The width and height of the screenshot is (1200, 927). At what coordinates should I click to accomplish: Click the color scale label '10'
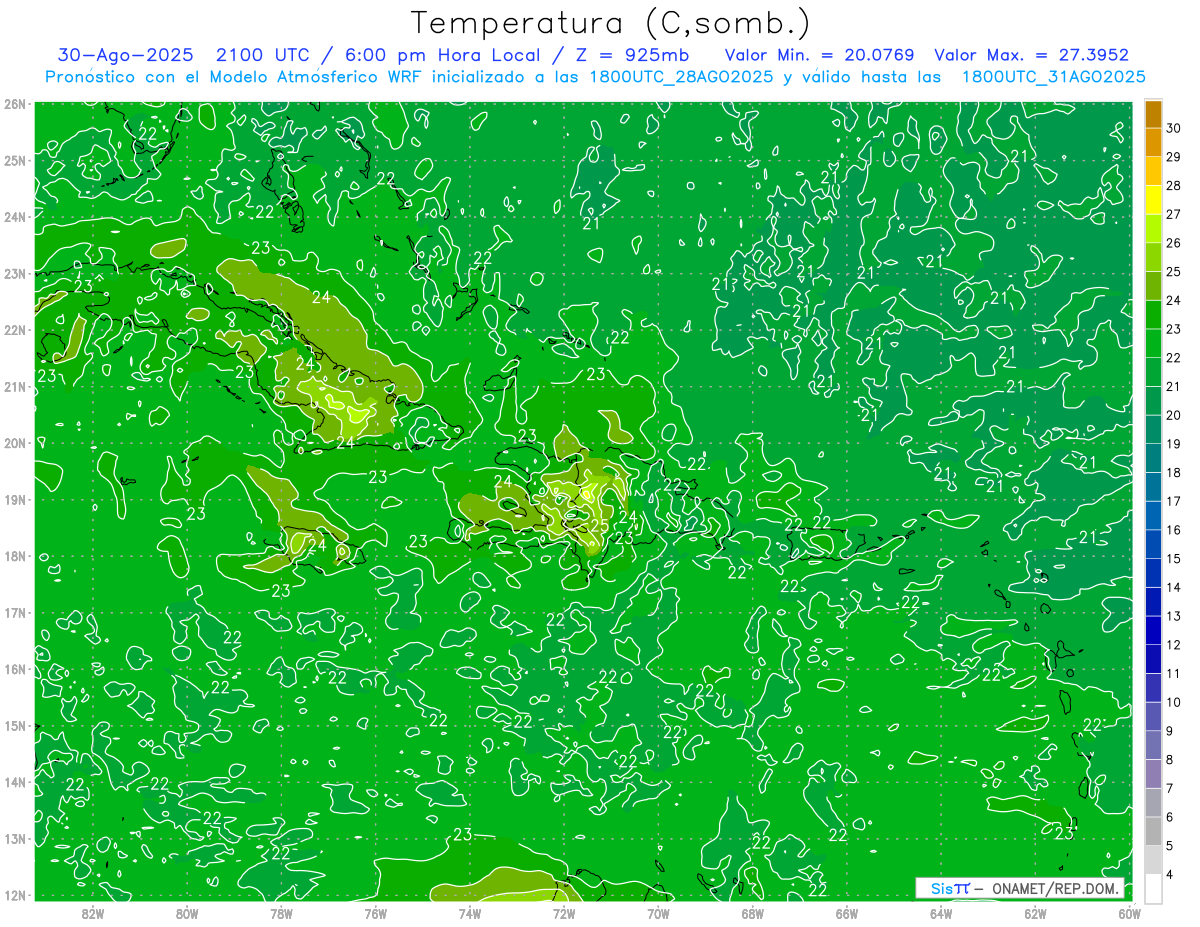click(x=1174, y=702)
